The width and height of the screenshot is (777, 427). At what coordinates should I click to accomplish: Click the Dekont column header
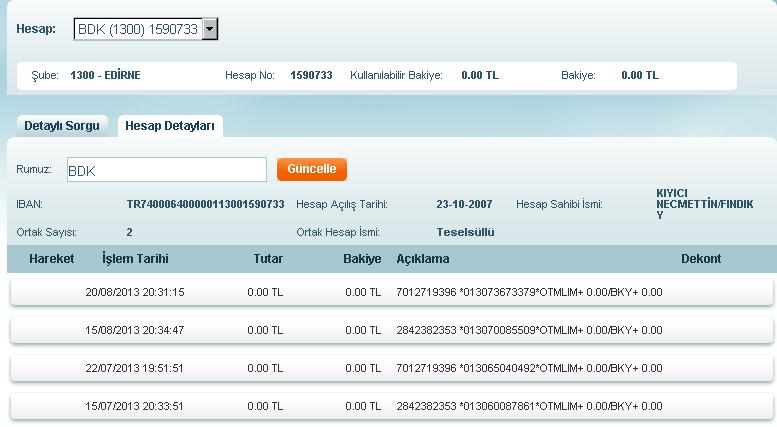click(700, 259)
